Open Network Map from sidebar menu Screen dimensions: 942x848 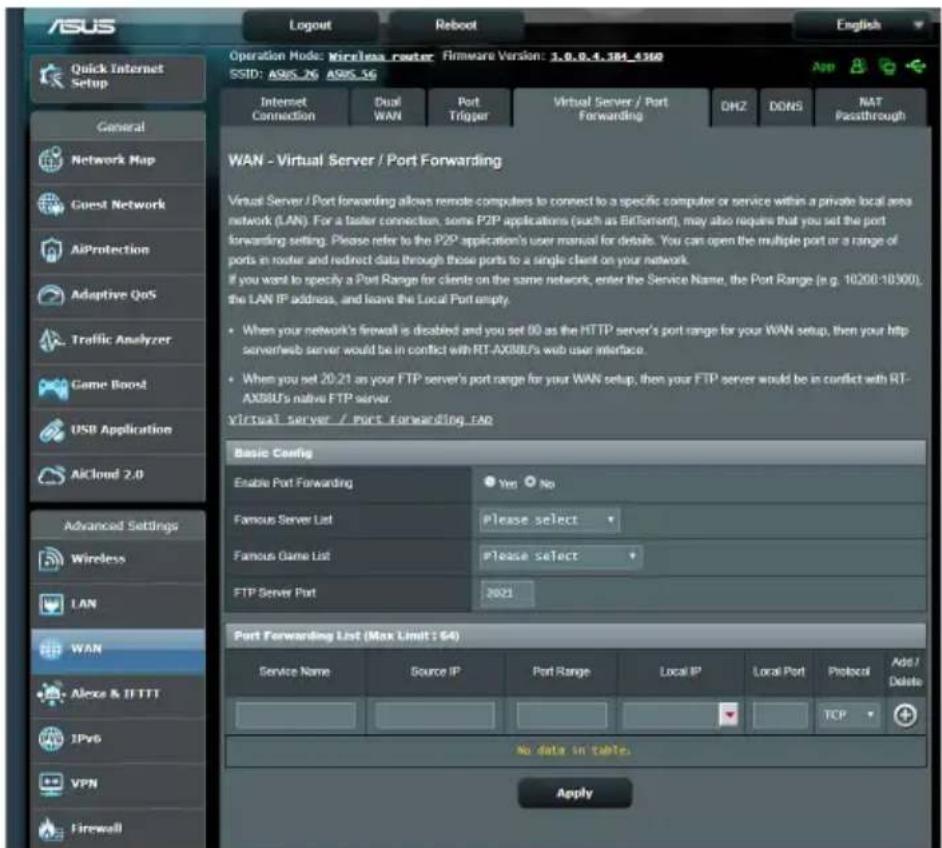click(x=118, y=160)
